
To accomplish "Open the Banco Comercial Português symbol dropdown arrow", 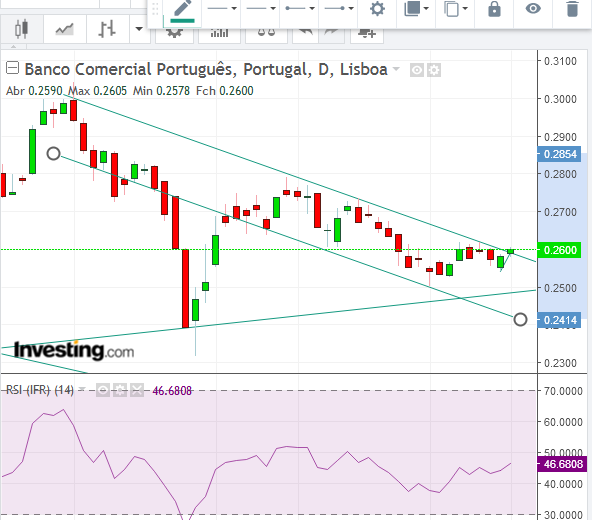I will tap(396, 69).
